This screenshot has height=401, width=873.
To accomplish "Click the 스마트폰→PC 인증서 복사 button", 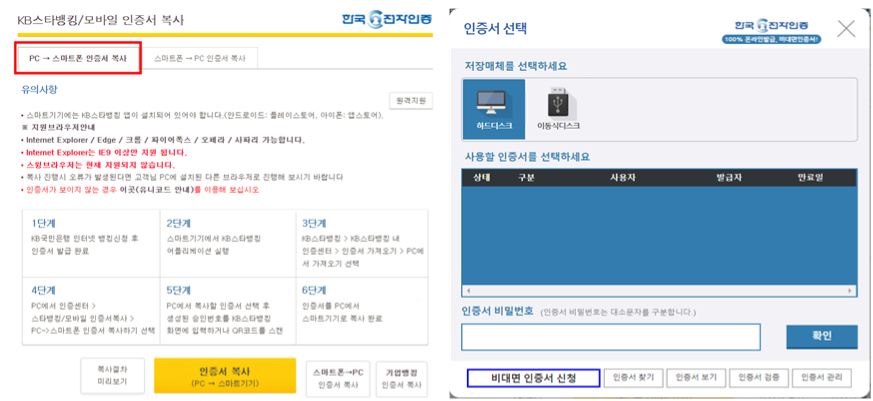I will [x=338, y=379].
